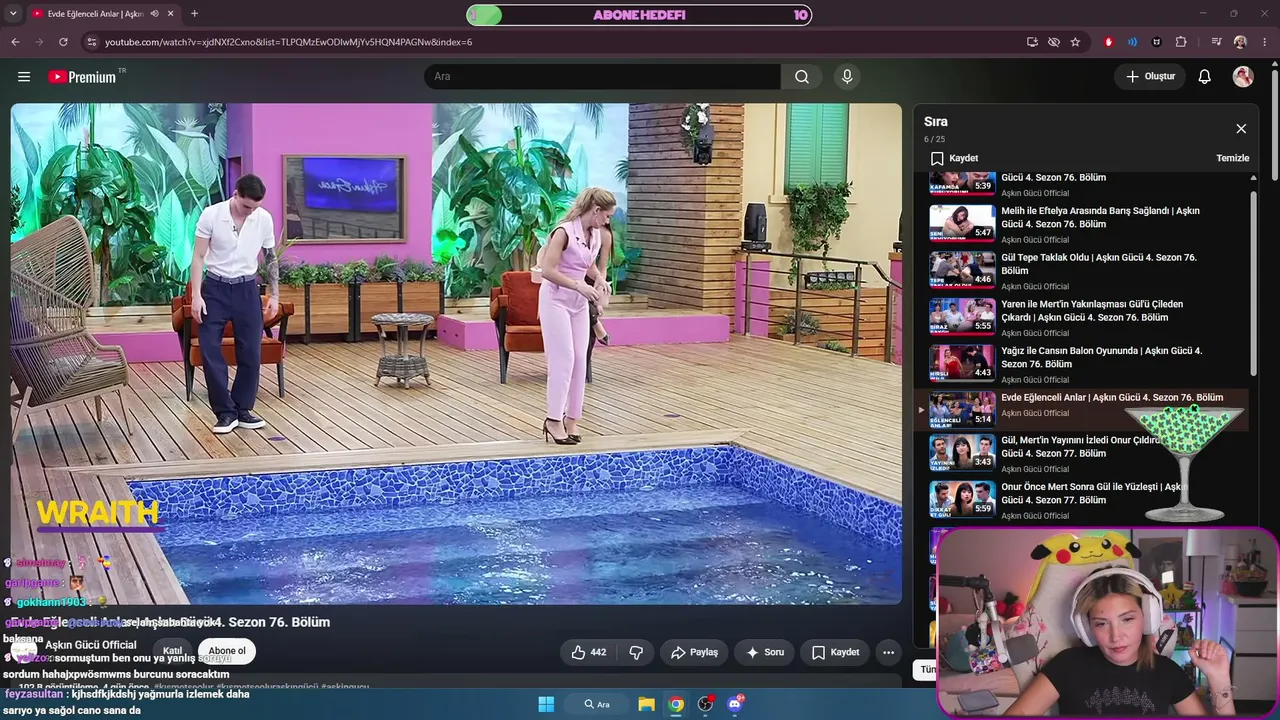Join the channel with Katıl
Image resolution: width=1280 pixels, height=720 pixels.
coord(173,651)
